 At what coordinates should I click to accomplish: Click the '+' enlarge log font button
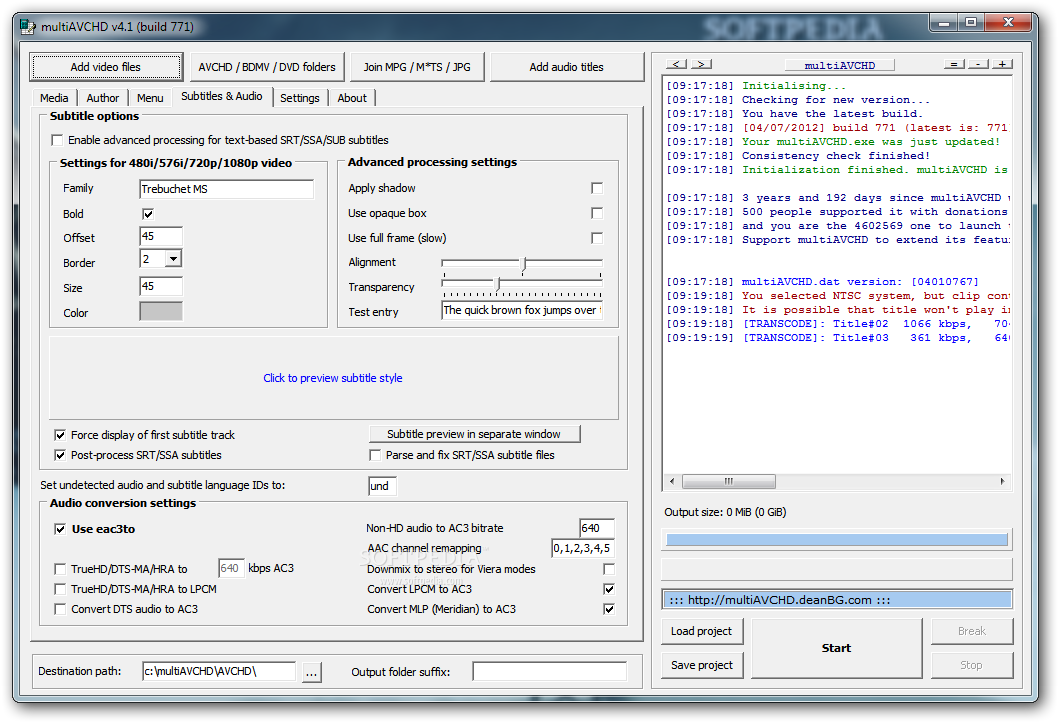point(1003,64)
